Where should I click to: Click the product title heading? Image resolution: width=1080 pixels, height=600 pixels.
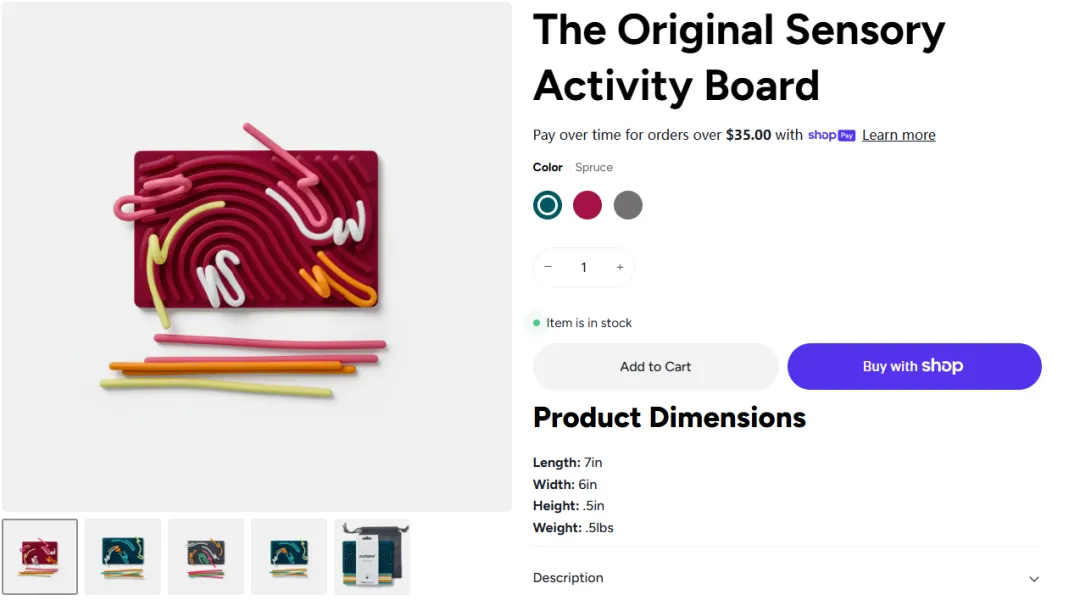(x=739, y=58)
